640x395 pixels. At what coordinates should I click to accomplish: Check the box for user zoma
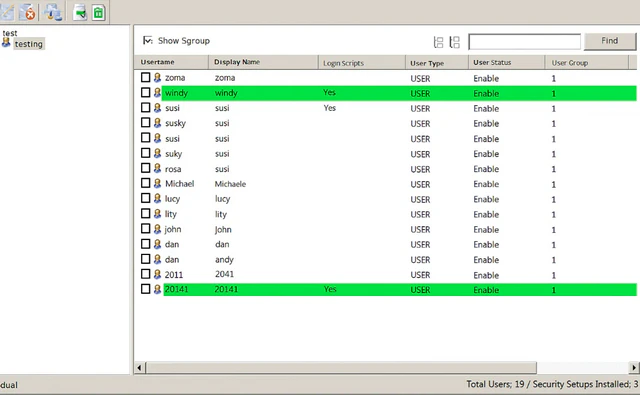145,77
